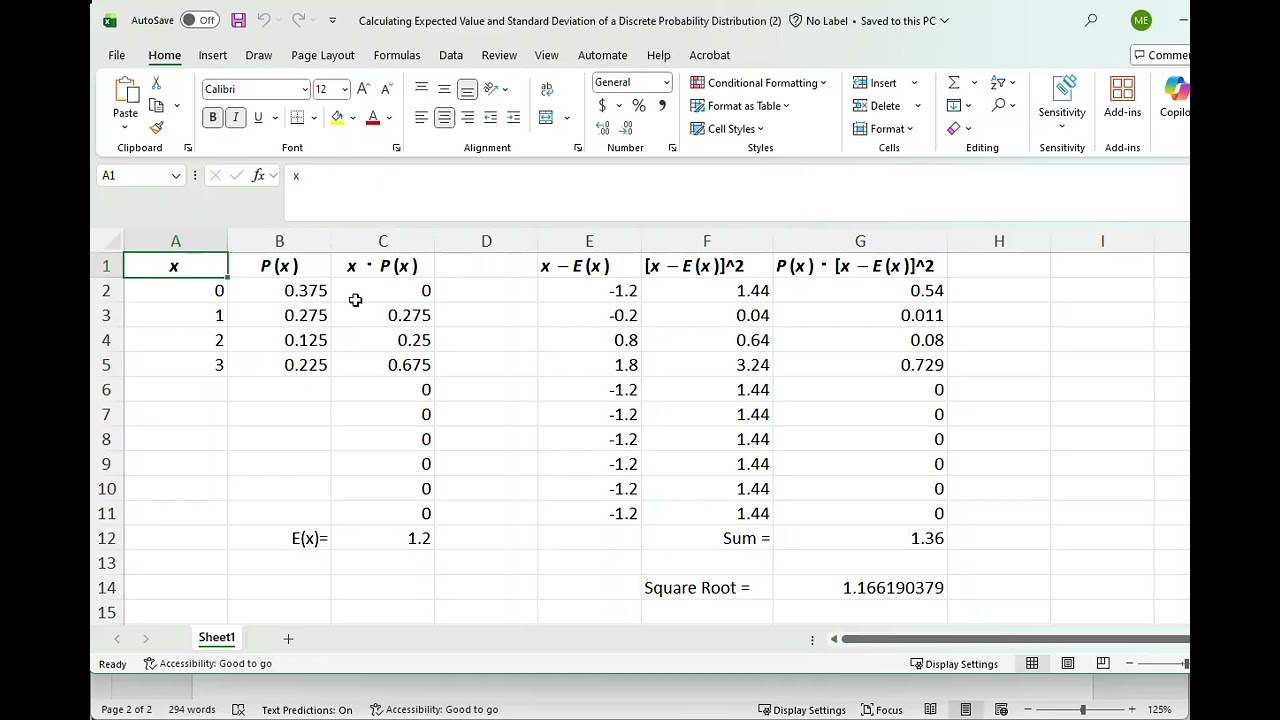Click the Borders icon

297,118
